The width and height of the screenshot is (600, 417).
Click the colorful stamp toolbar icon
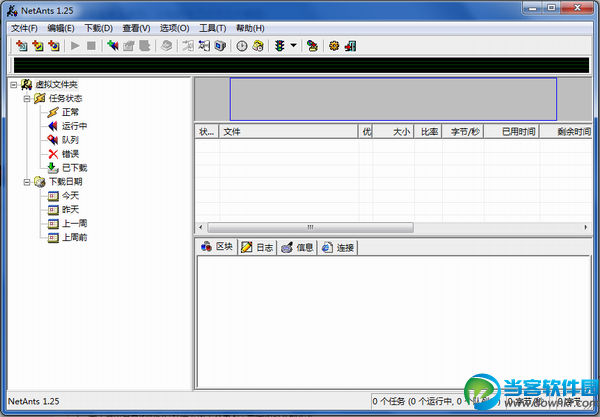click(312, 46)
